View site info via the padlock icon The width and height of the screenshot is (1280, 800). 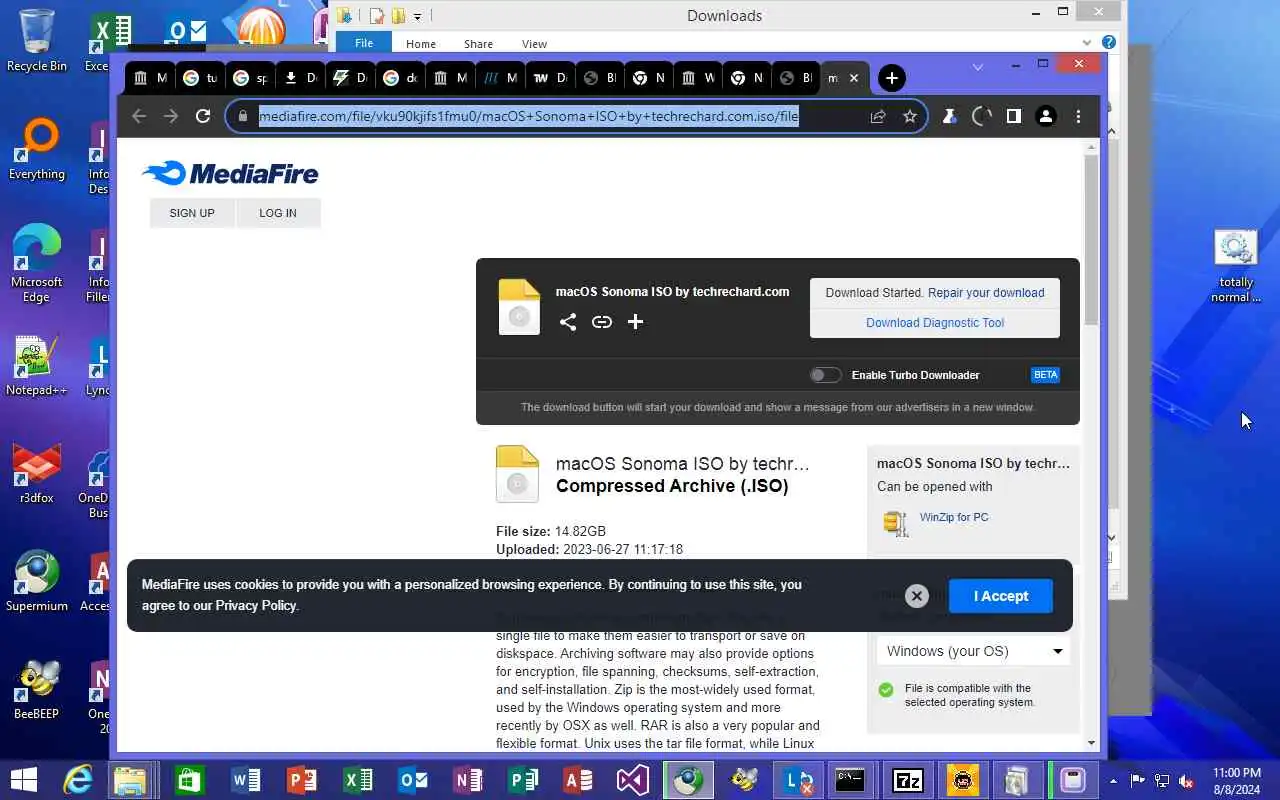242,116
